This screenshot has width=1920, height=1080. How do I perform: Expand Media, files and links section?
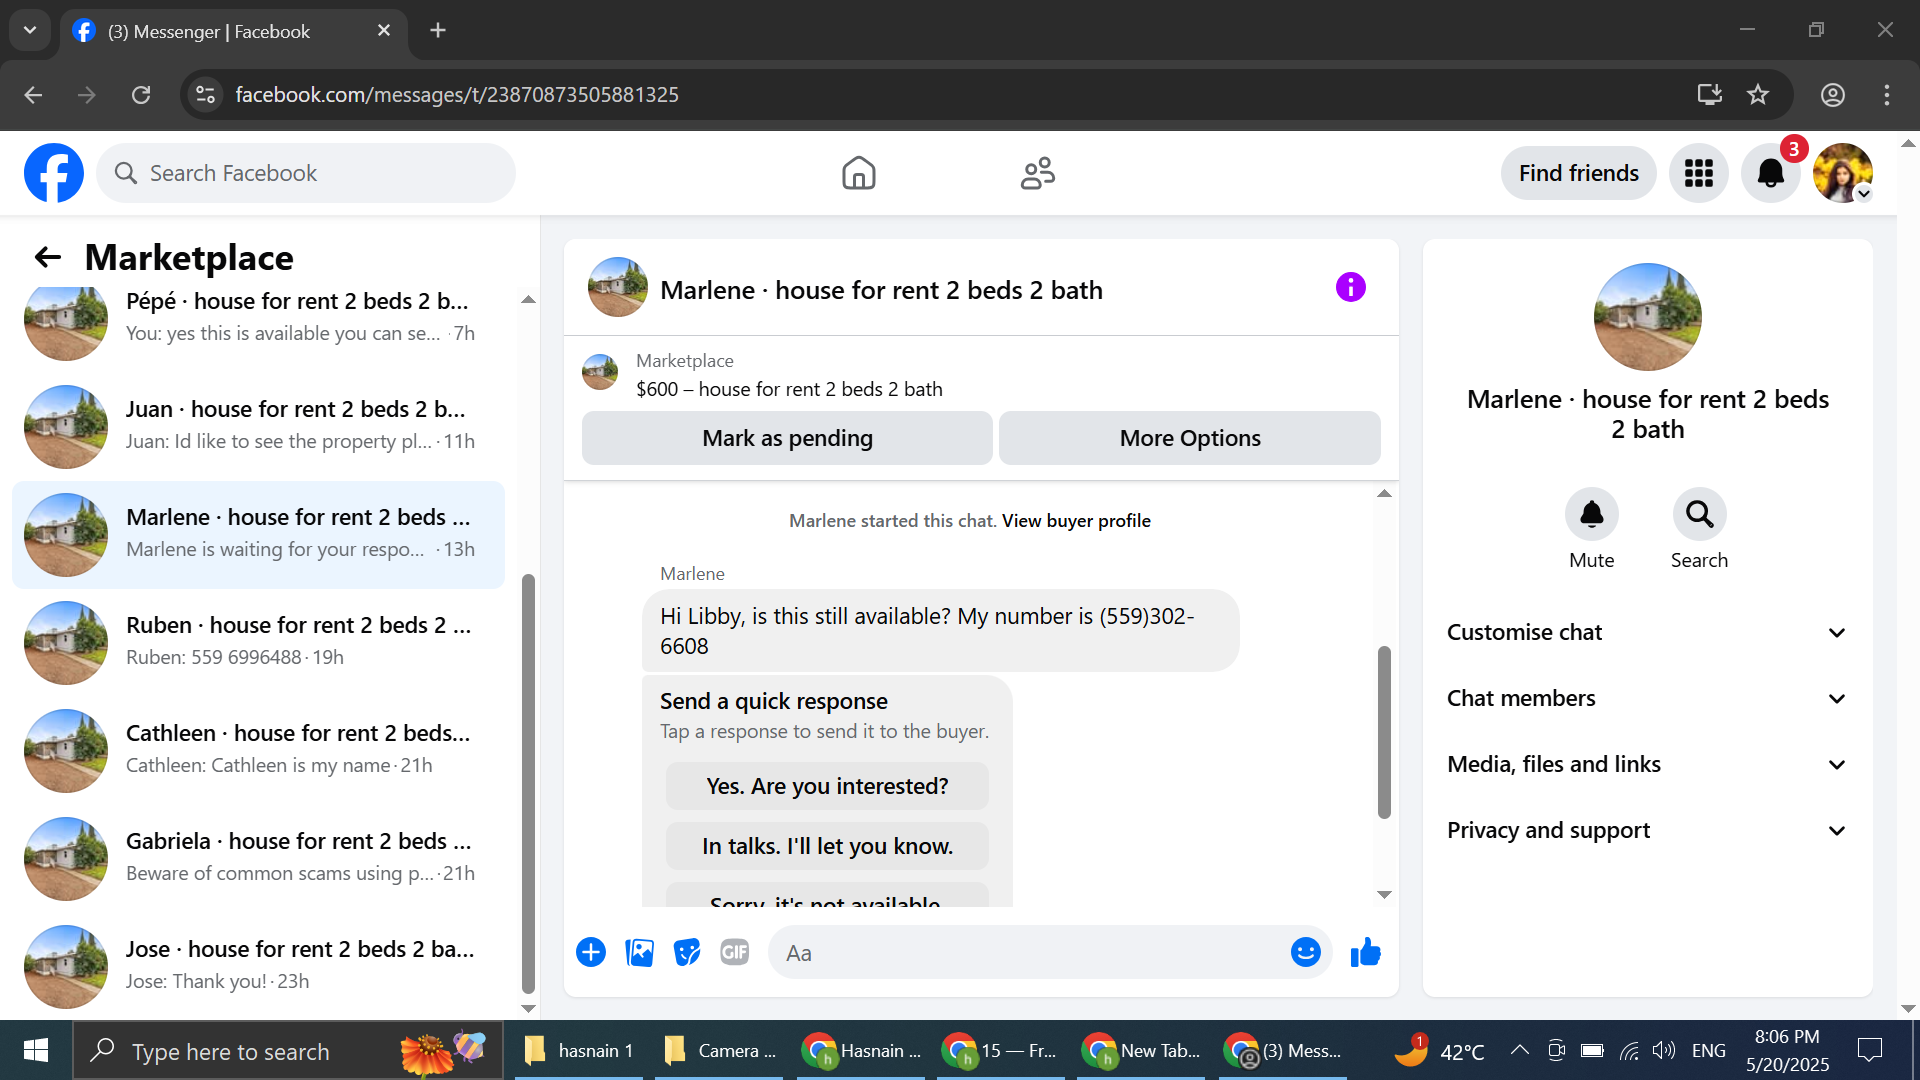[x=1647, y=765]
